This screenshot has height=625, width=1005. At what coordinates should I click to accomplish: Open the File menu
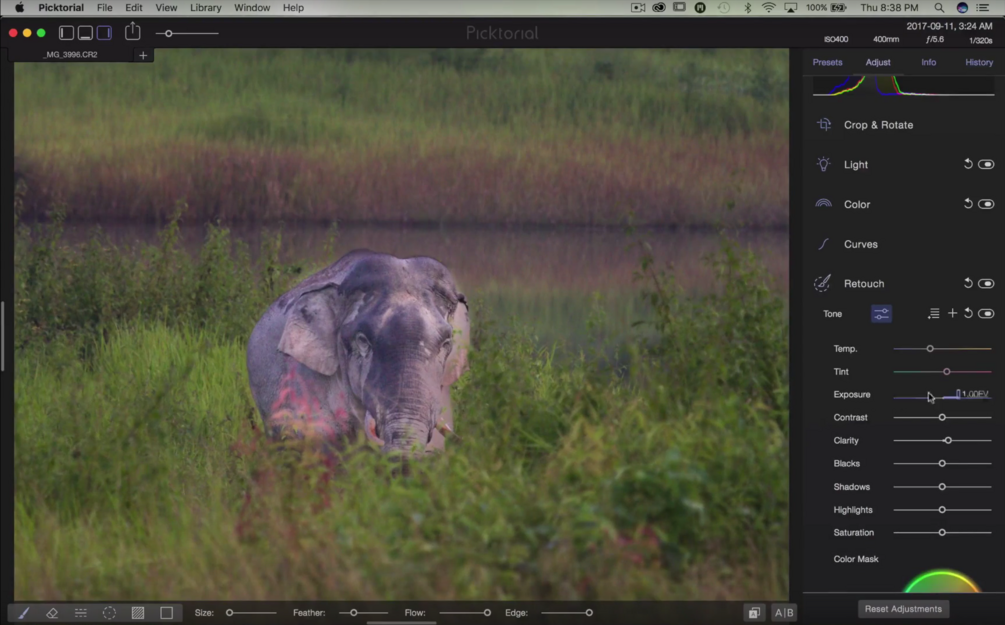click(104, 8)
